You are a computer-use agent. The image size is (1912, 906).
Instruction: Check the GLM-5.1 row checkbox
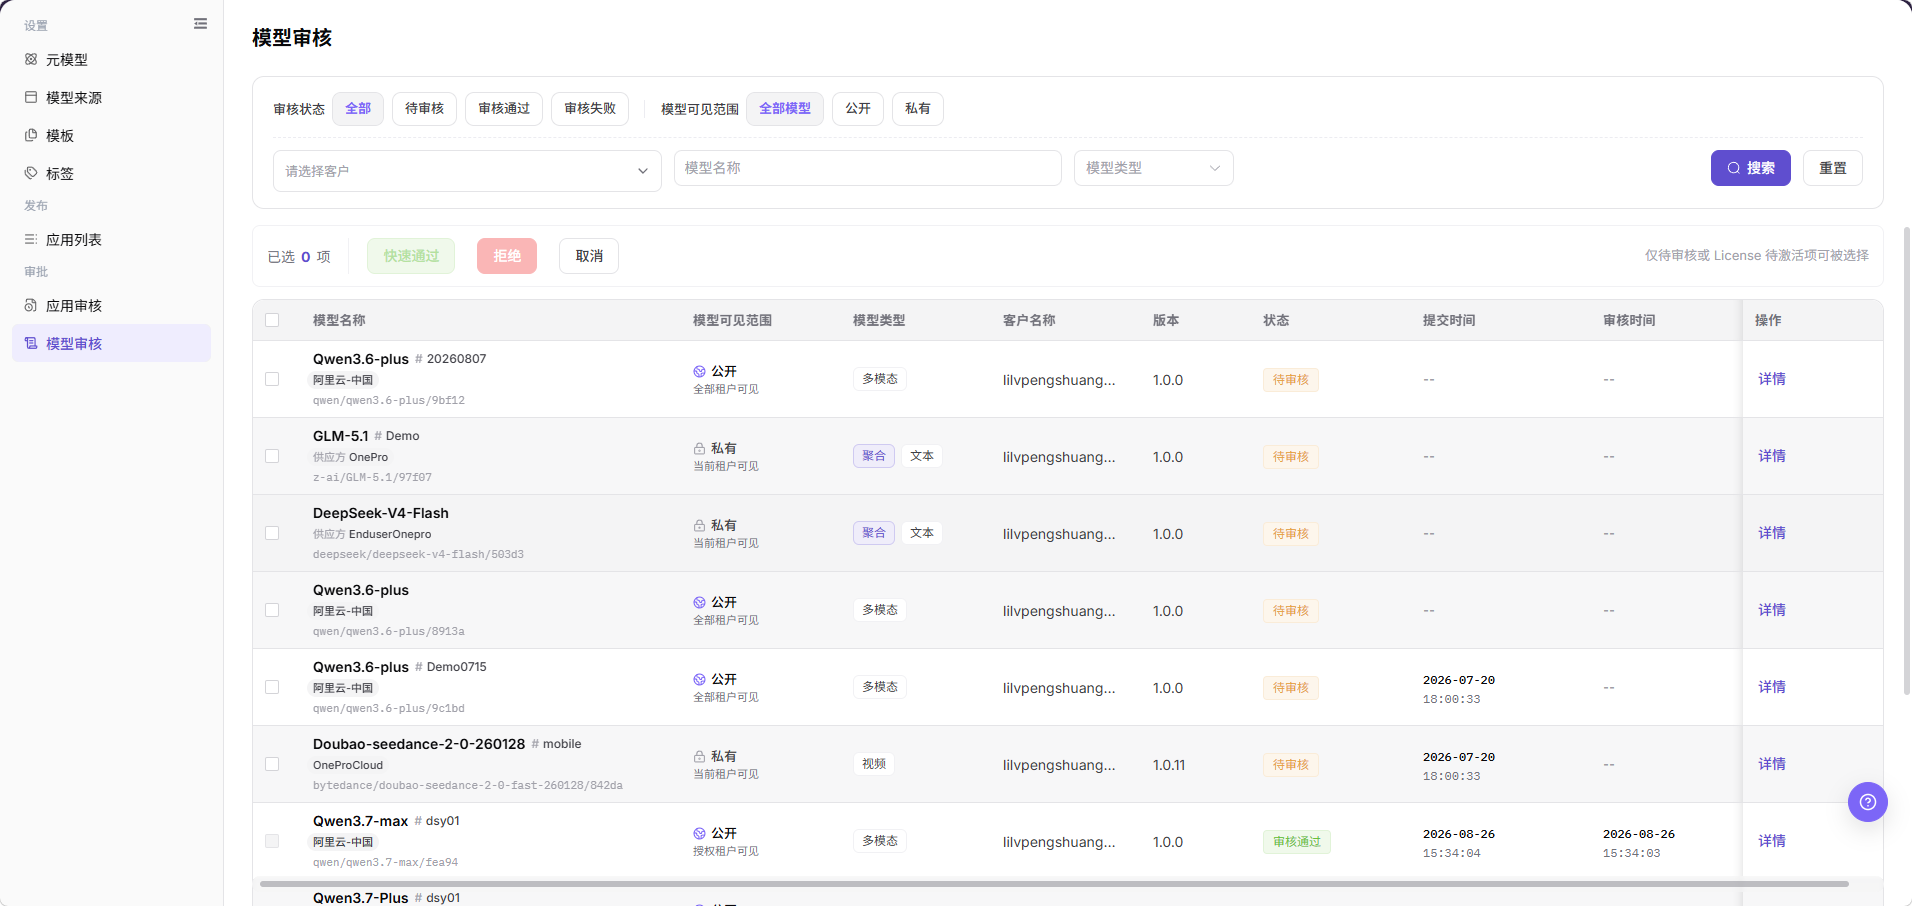coord(272,456)
